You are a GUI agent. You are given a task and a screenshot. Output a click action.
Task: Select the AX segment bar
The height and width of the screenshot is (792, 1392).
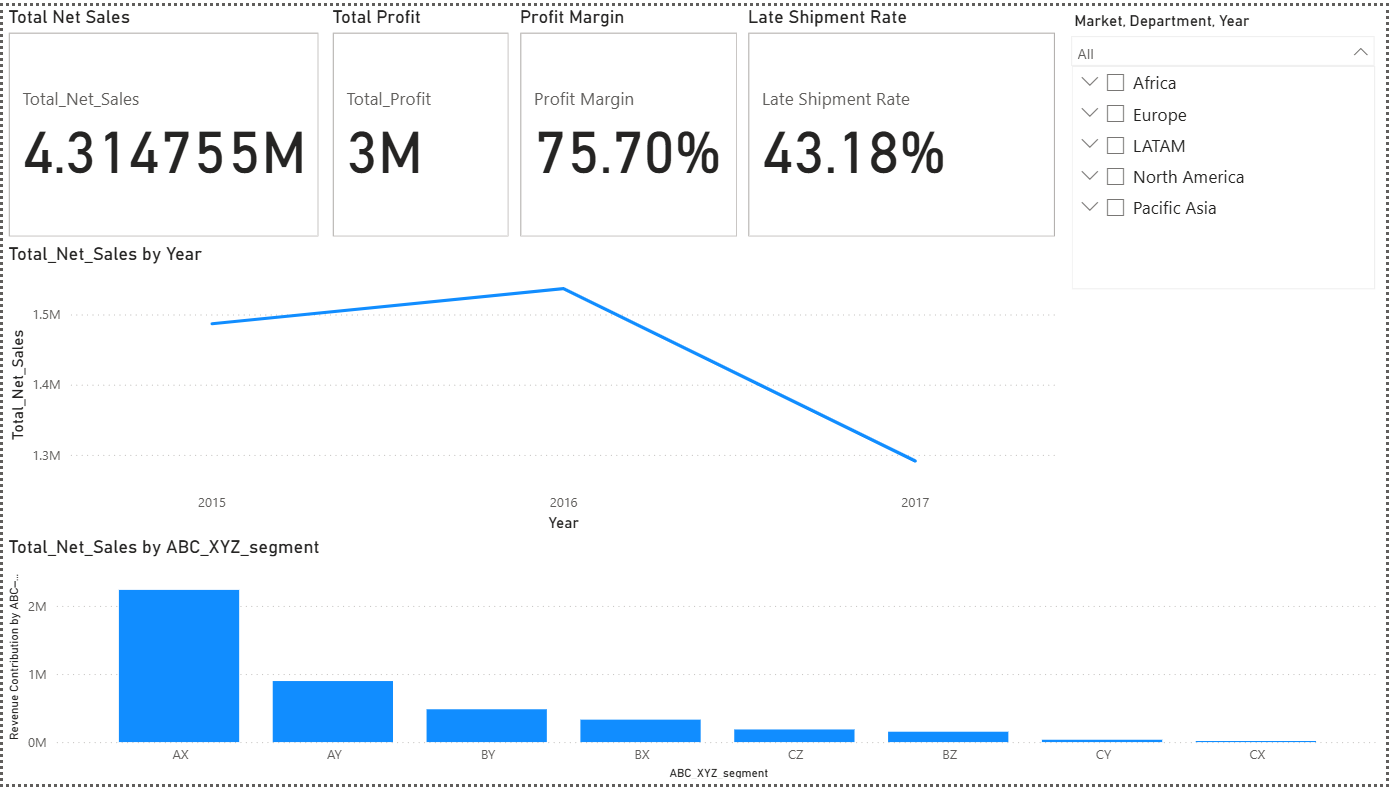179,666
